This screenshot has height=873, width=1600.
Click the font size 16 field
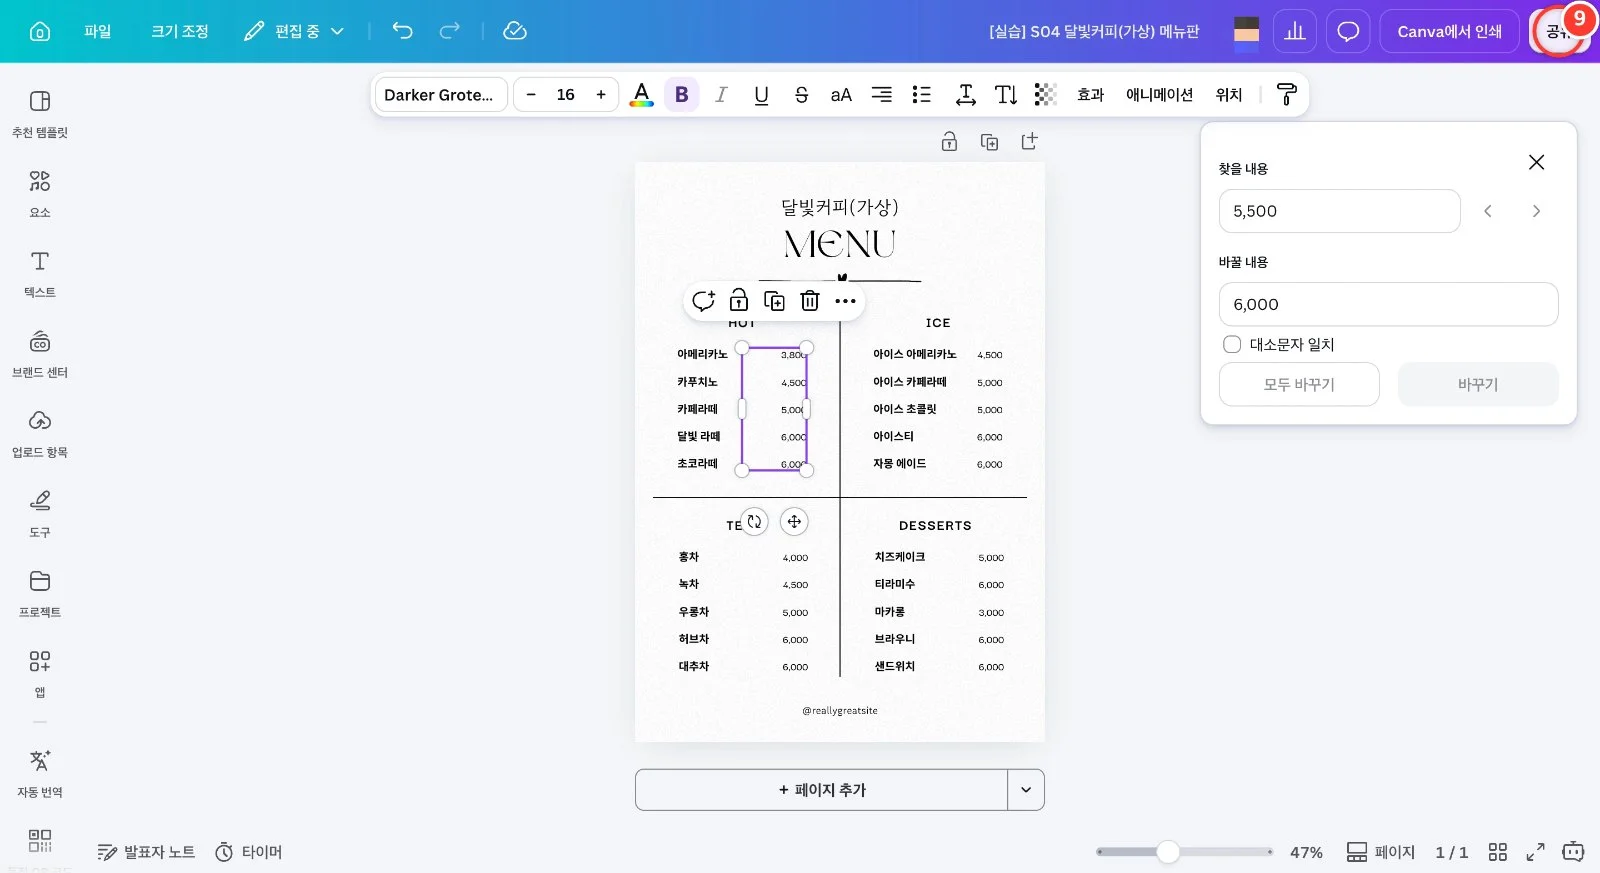tap(566, 95)
